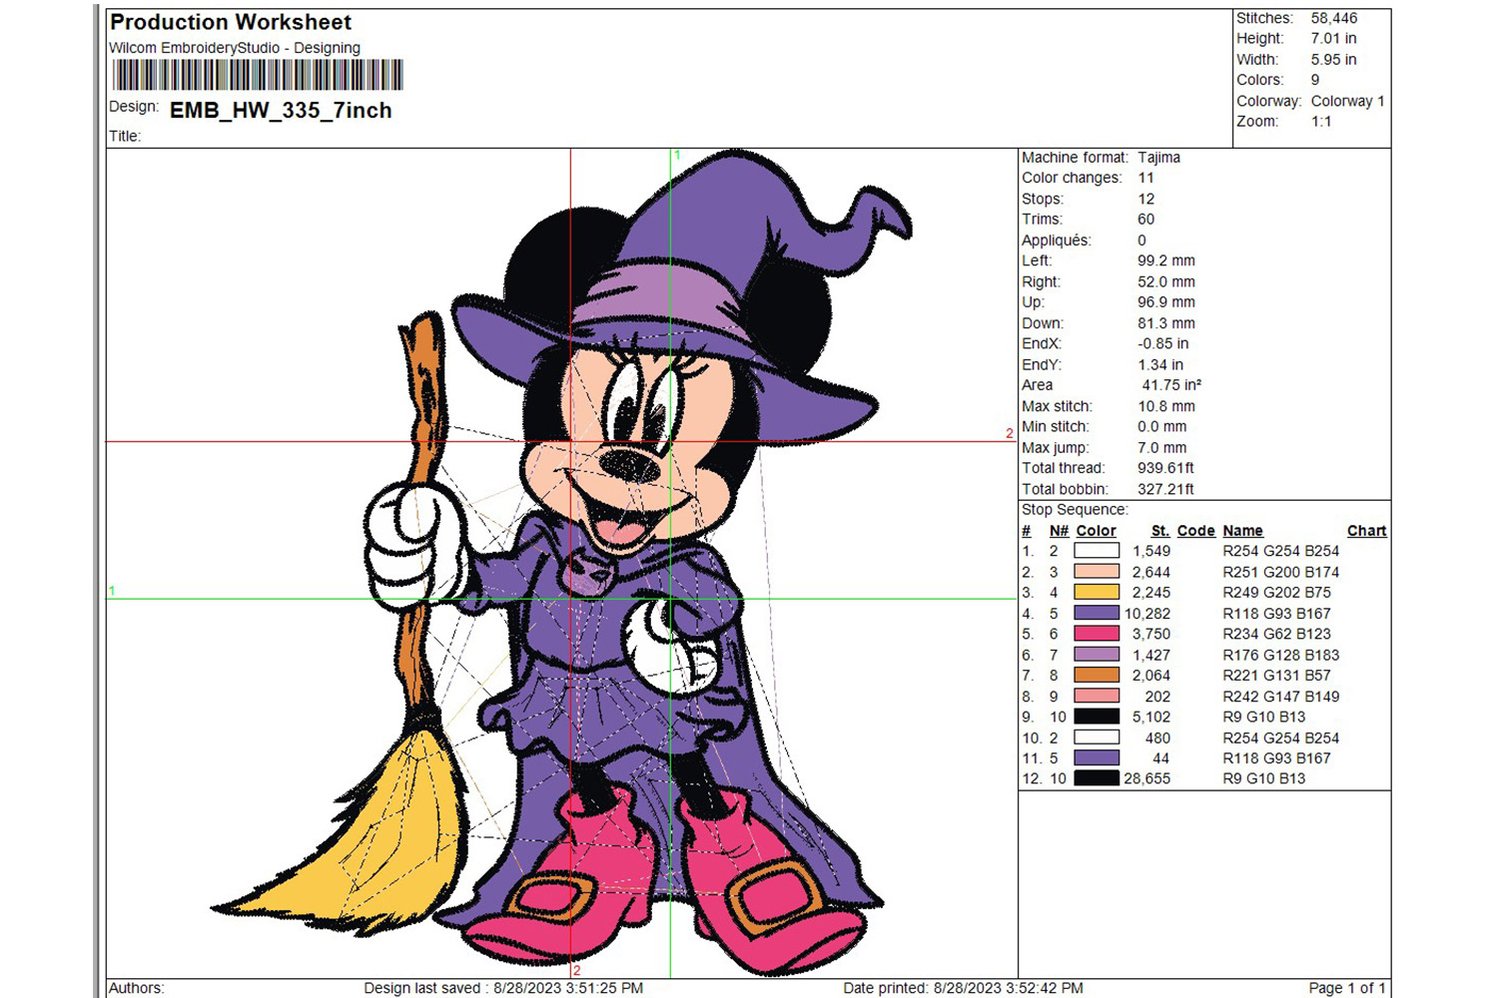1500x998 pixels.
Task: Click the total thread value "939.61ft"
Action: pos(1165,468)
